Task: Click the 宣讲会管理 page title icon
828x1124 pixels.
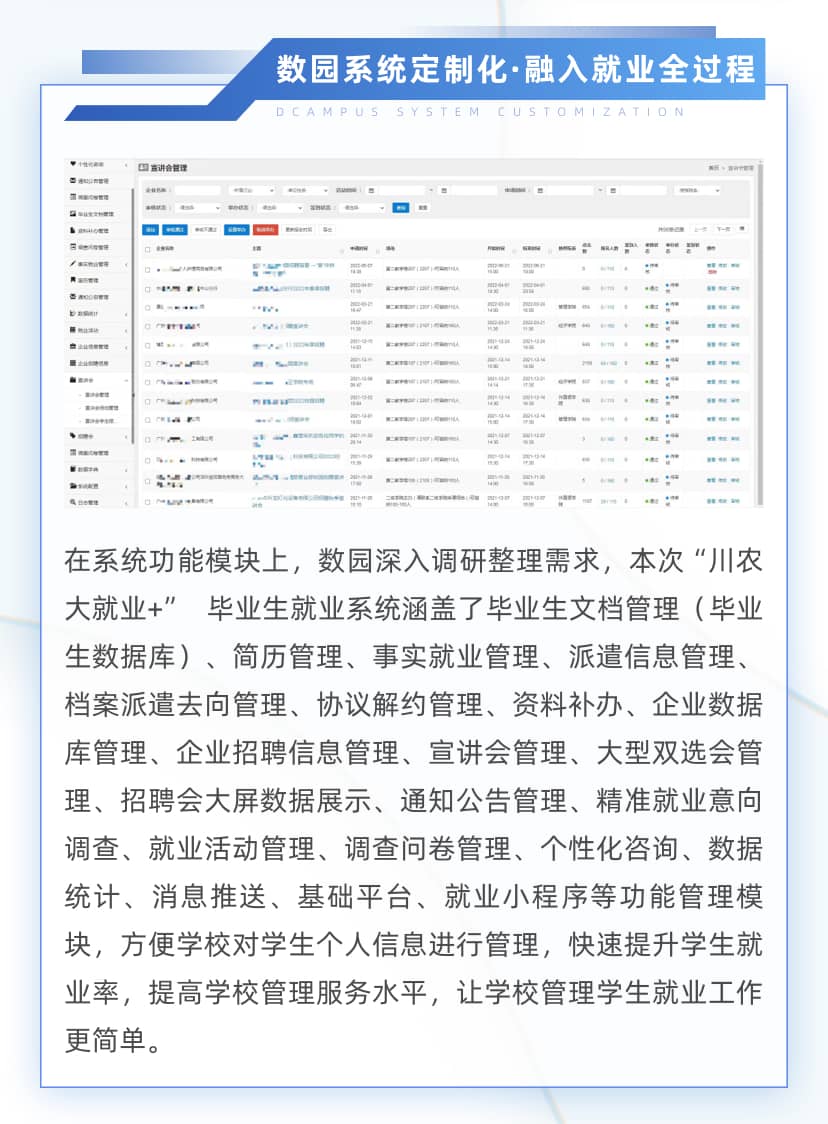Action: tap(143, 167)
